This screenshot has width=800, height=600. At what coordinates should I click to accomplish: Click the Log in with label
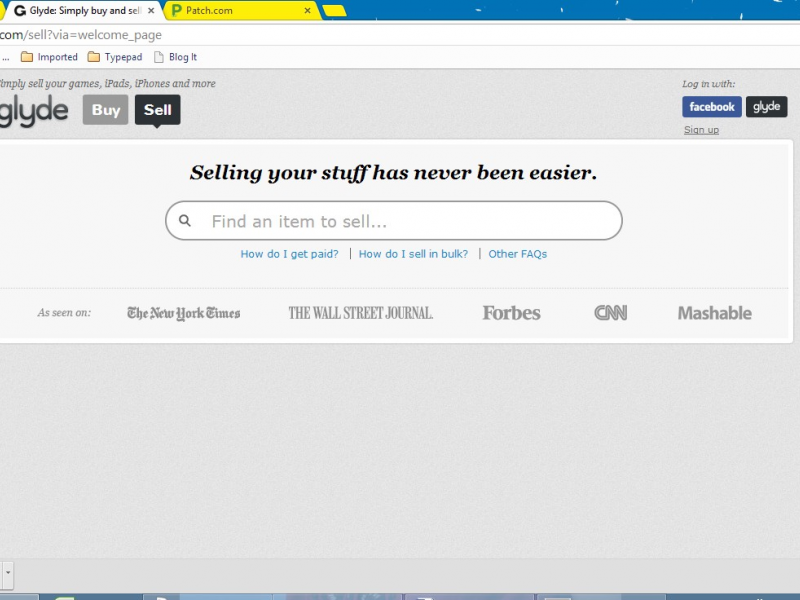tap(709, 84)
